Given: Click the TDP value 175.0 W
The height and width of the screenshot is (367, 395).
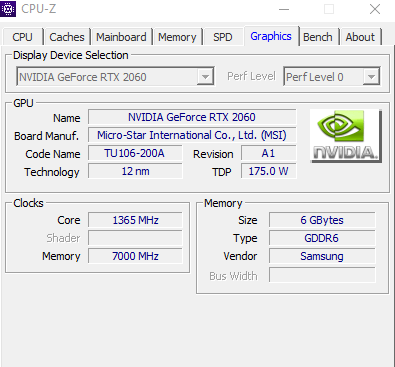Looking at the screenshot, I should click(269, 171).
